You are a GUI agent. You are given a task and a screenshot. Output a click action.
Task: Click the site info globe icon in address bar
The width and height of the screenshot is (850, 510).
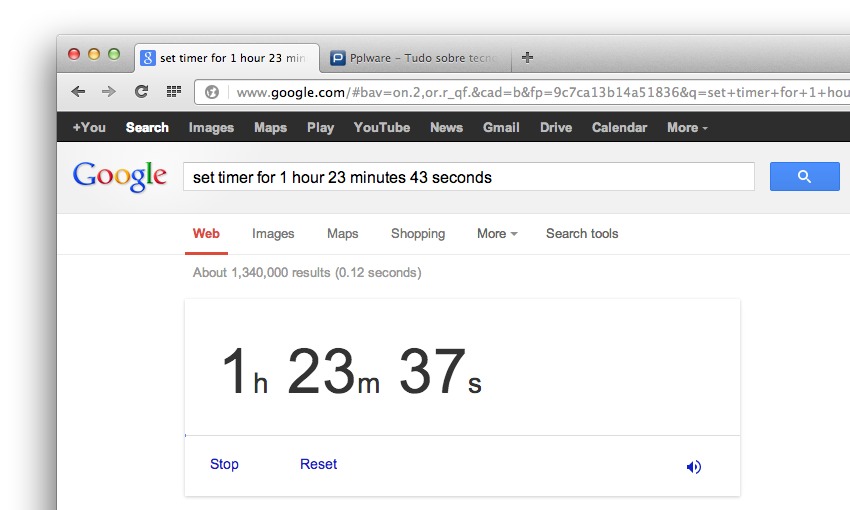212,92
